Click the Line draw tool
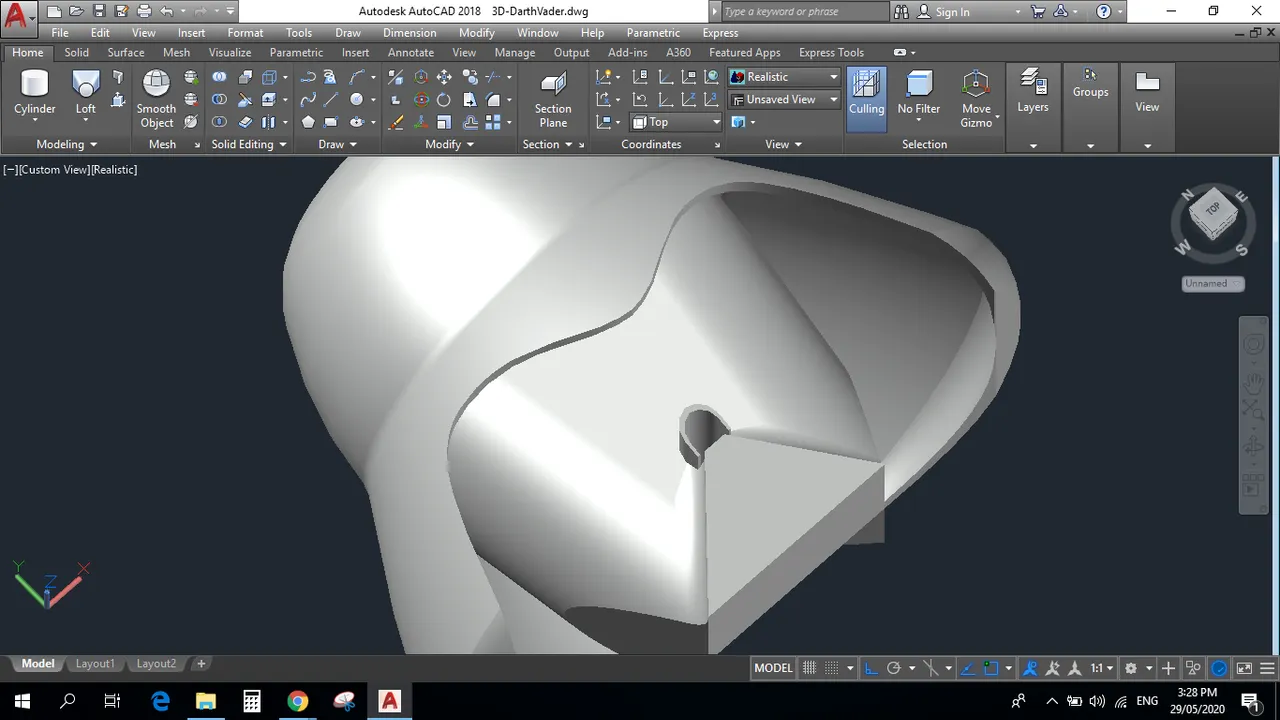This screenshot has width=1280, height=720. [x=331, y=99]
